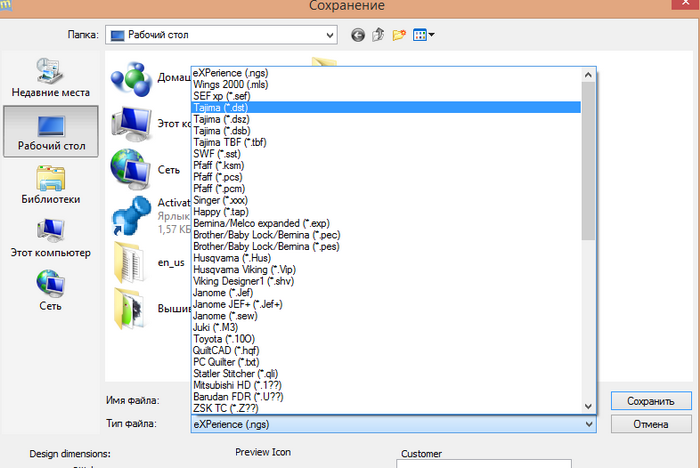Image resolution: width=700 pixels, height=468 pixels.
Task: Choose Tajima (*.dst) format
Action: (x=386, y=108)
